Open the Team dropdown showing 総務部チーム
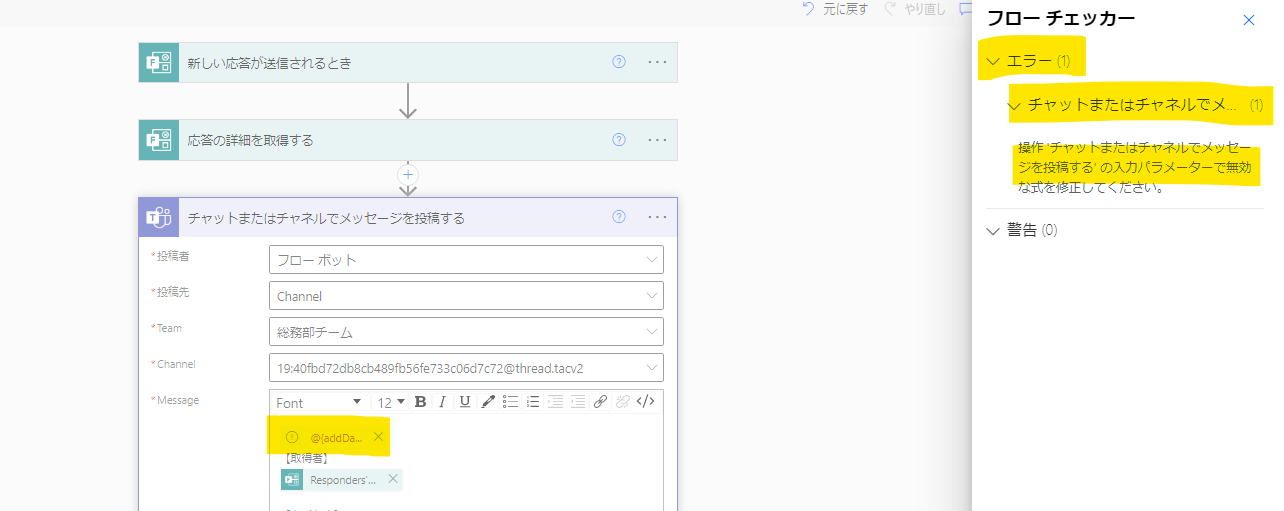 tap(466, 332)
